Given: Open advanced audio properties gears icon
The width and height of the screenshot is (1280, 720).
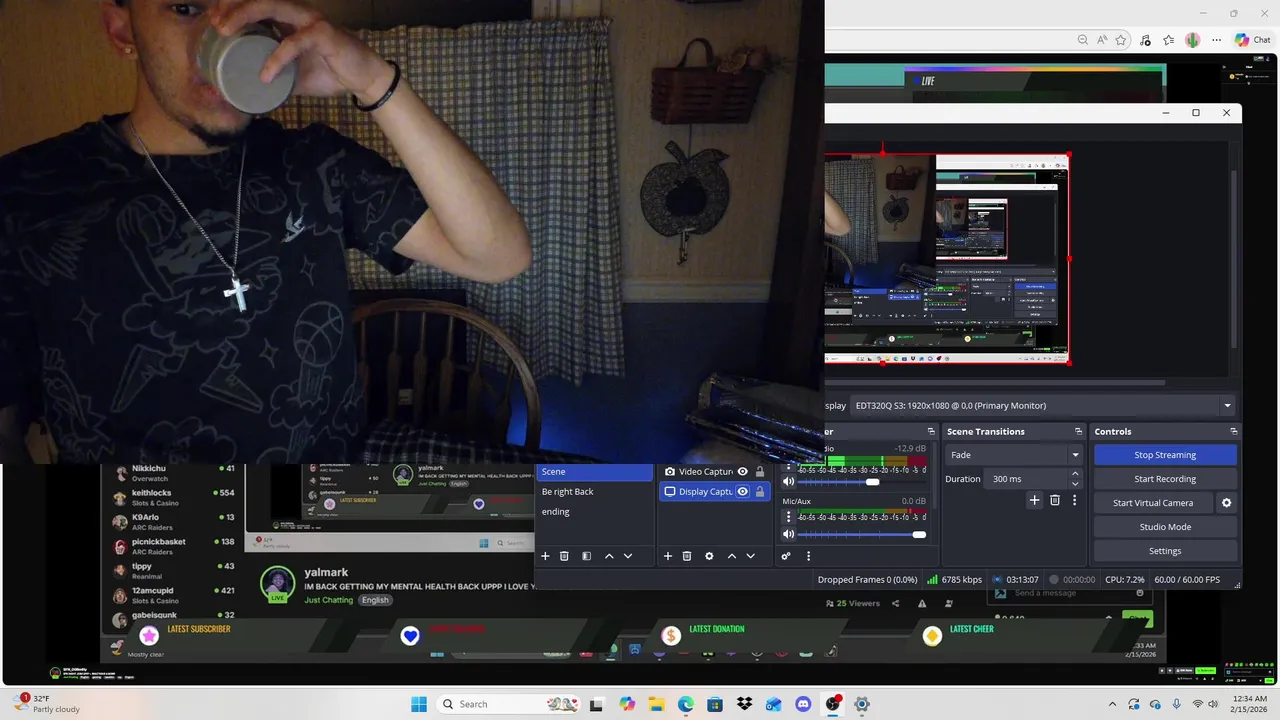Looking at the screenshot, I should [x=786, y=556].
